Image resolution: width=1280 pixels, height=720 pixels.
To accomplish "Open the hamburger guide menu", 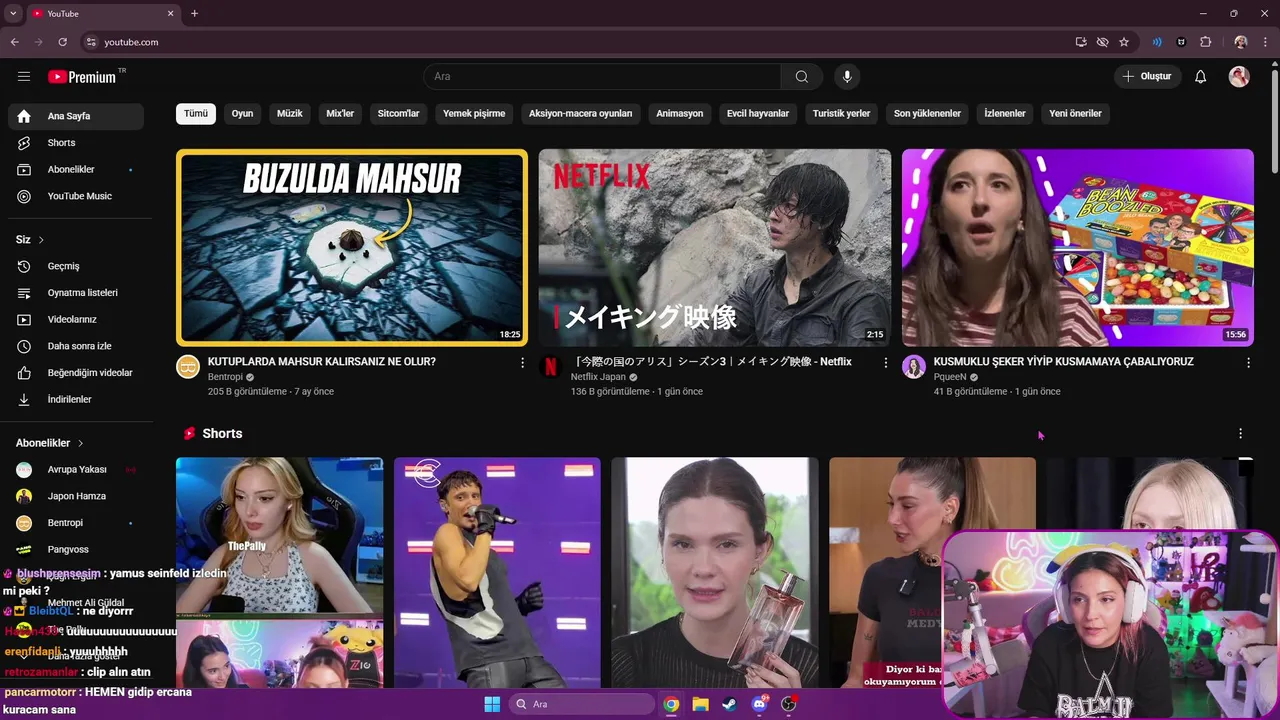I will coord(24,77).
